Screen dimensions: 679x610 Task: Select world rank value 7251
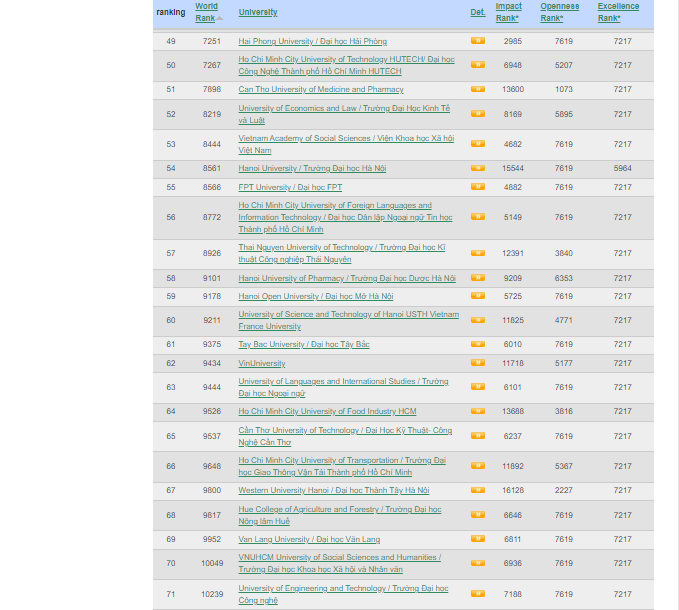coord(212,41)
